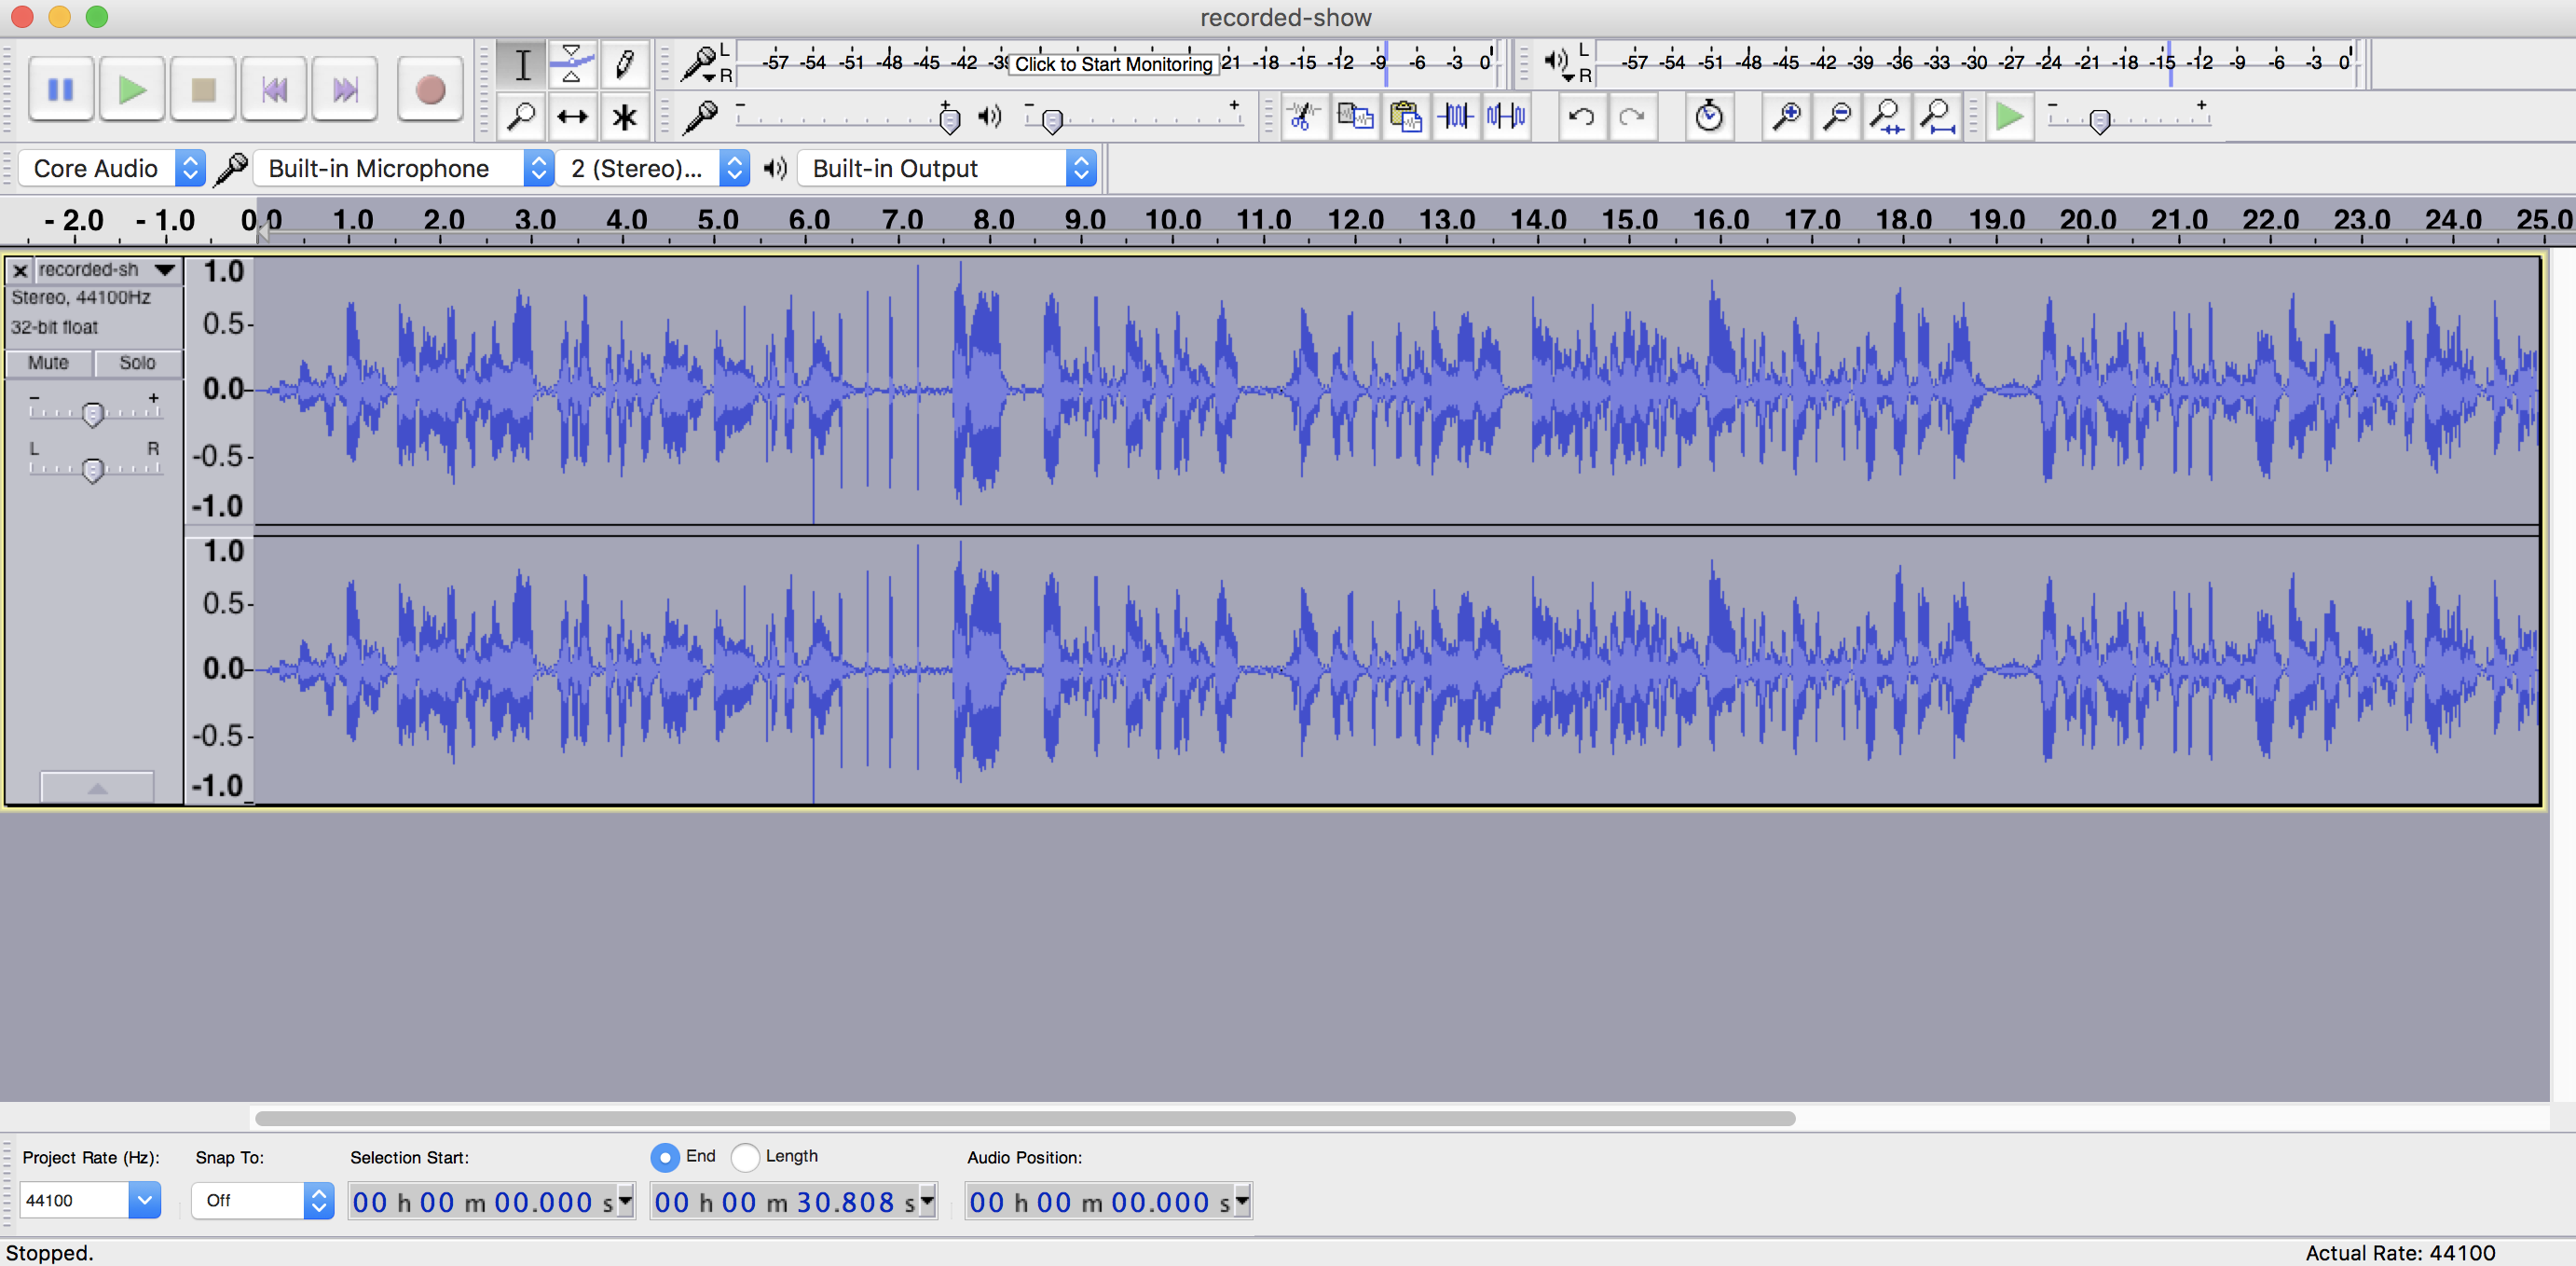Click the playback volume slider knob
This screenshot has width=2576, height=1266.
coord(1051,121)
